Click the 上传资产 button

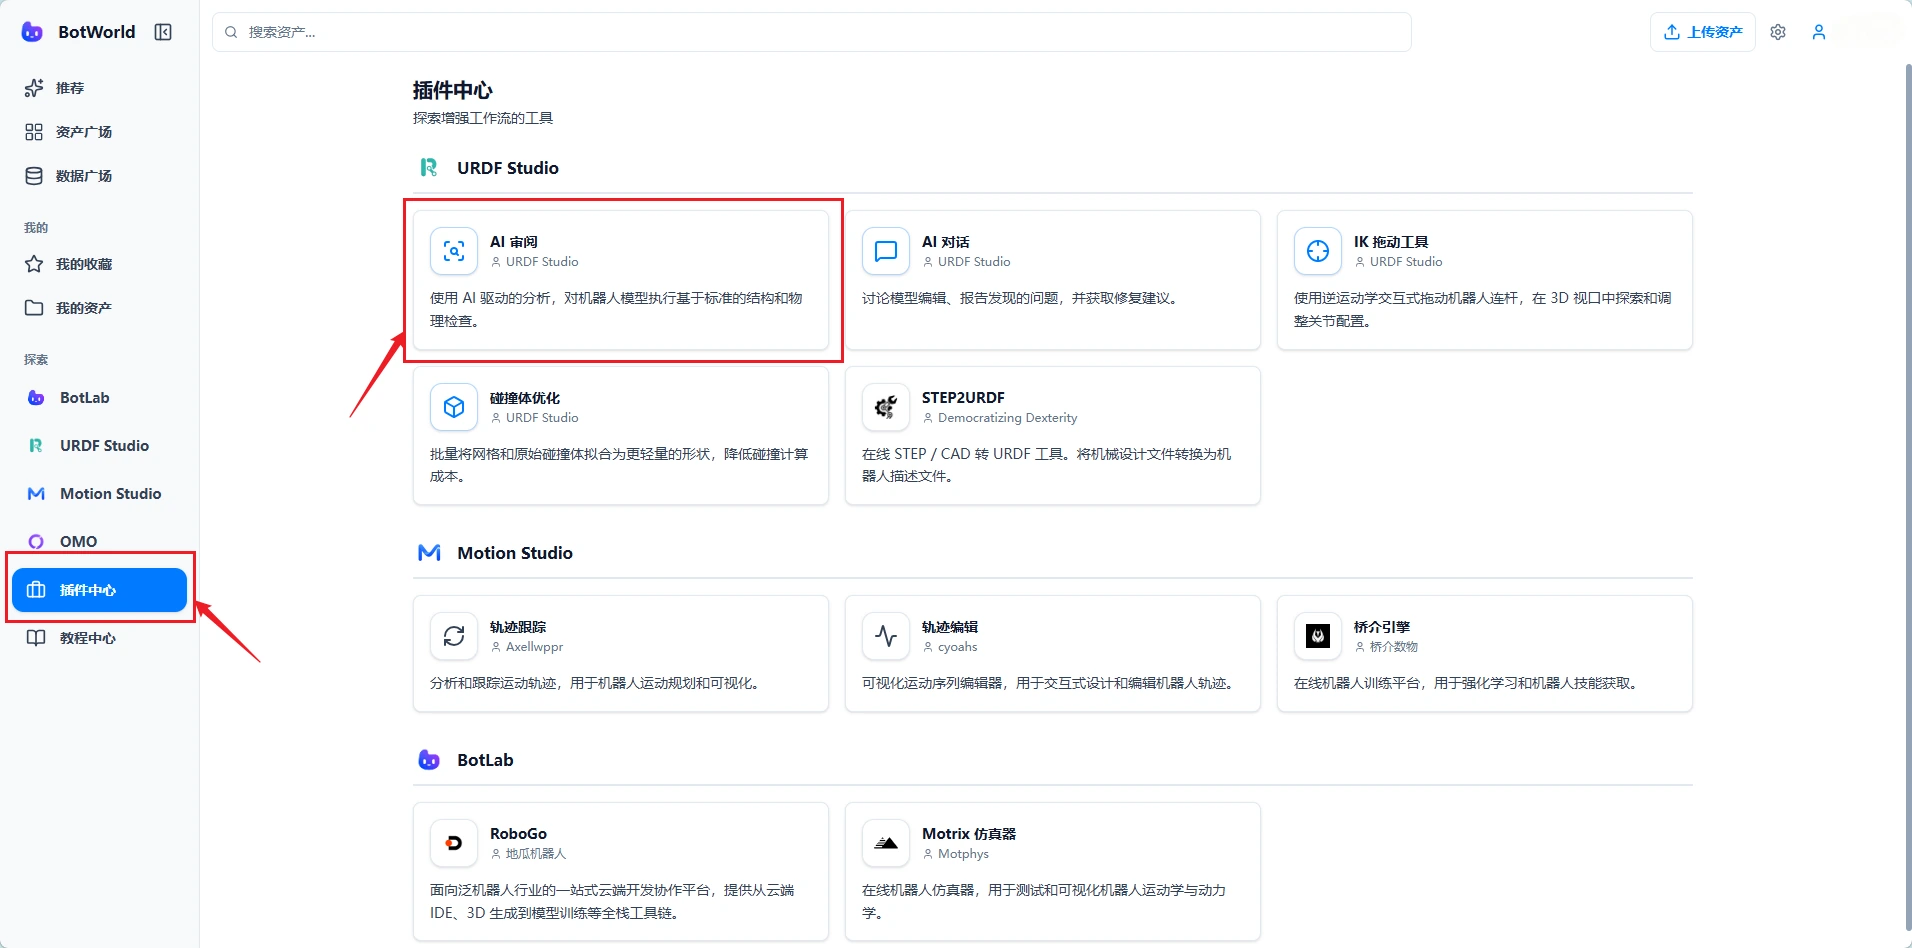pyautogui.click(x=1703, y=32)
